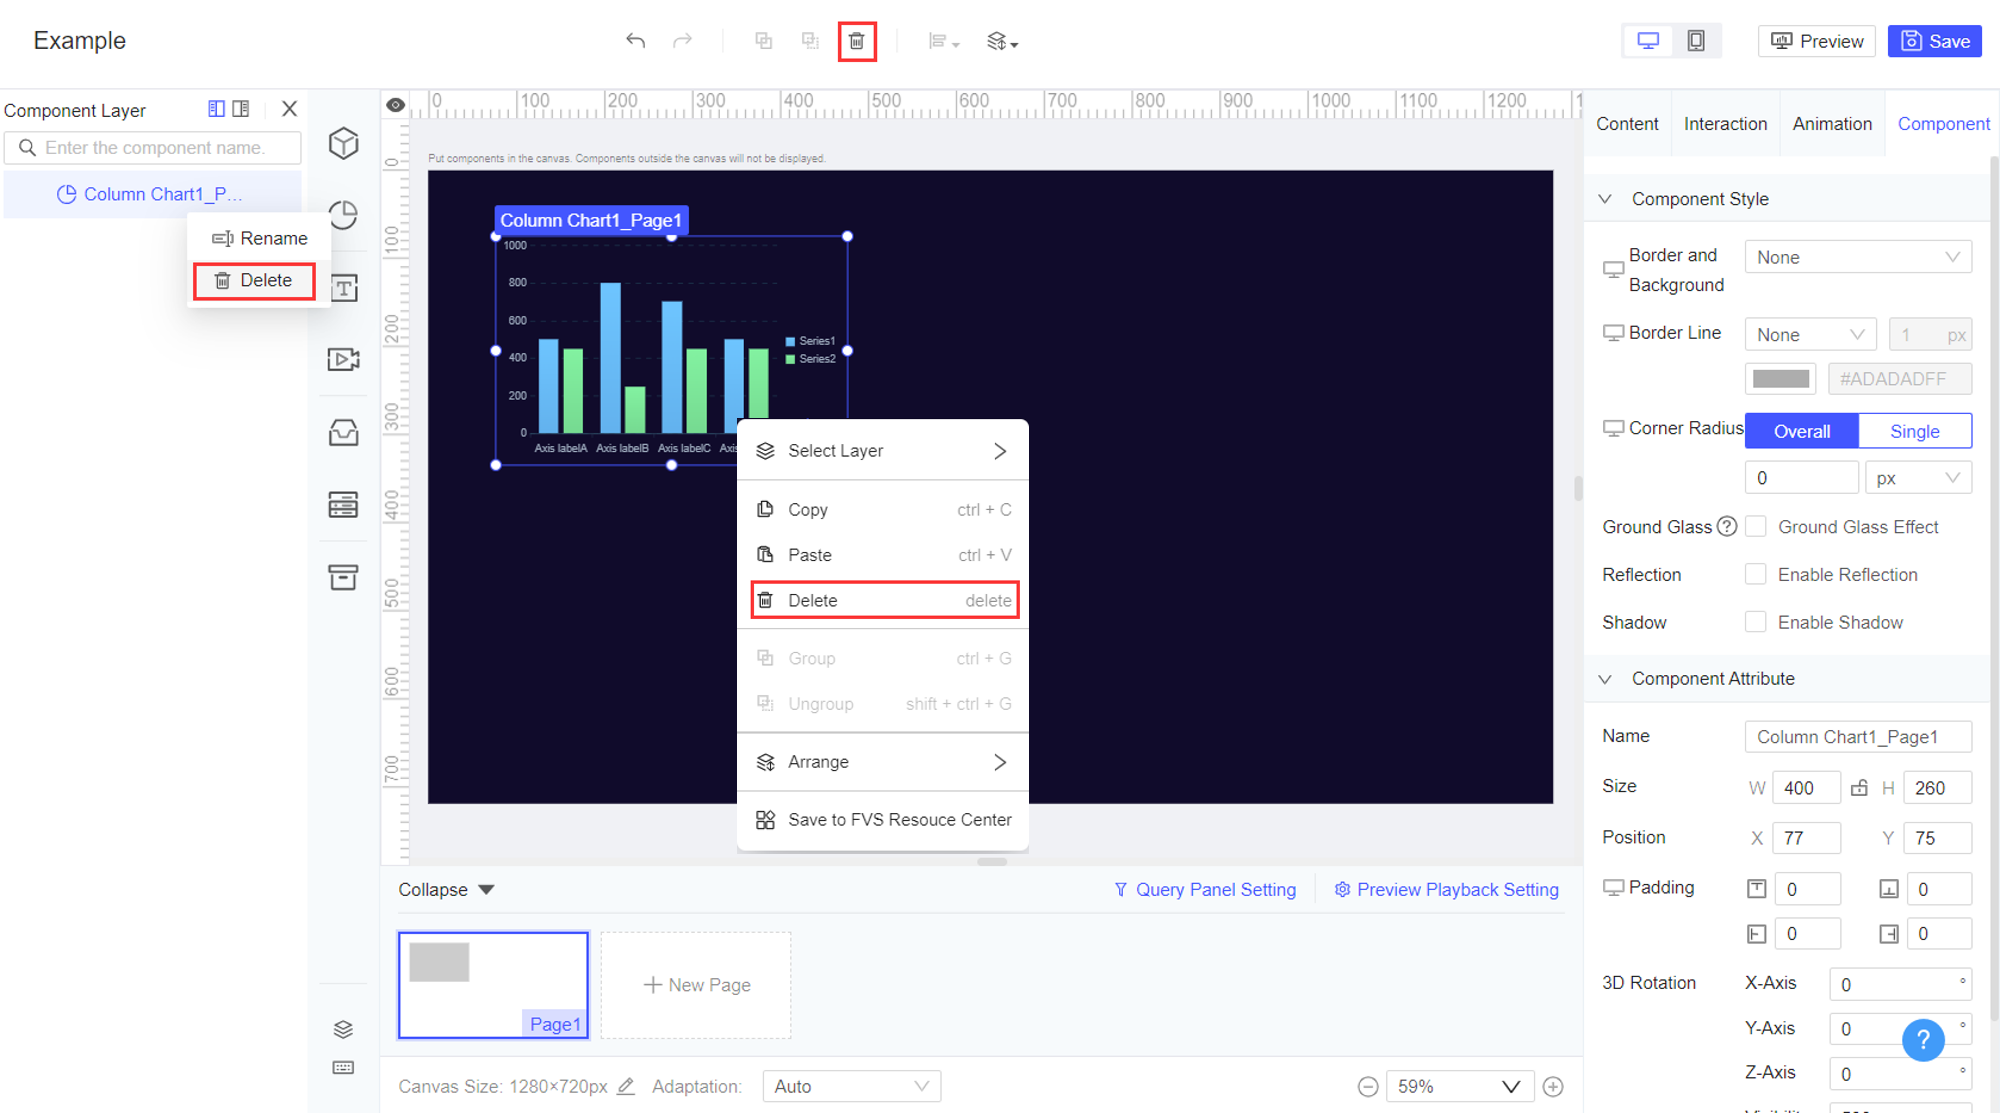Viewport: 2000px width, 1113px height.
Task: Click the undo arrow icon
Action: click(635, 41)
